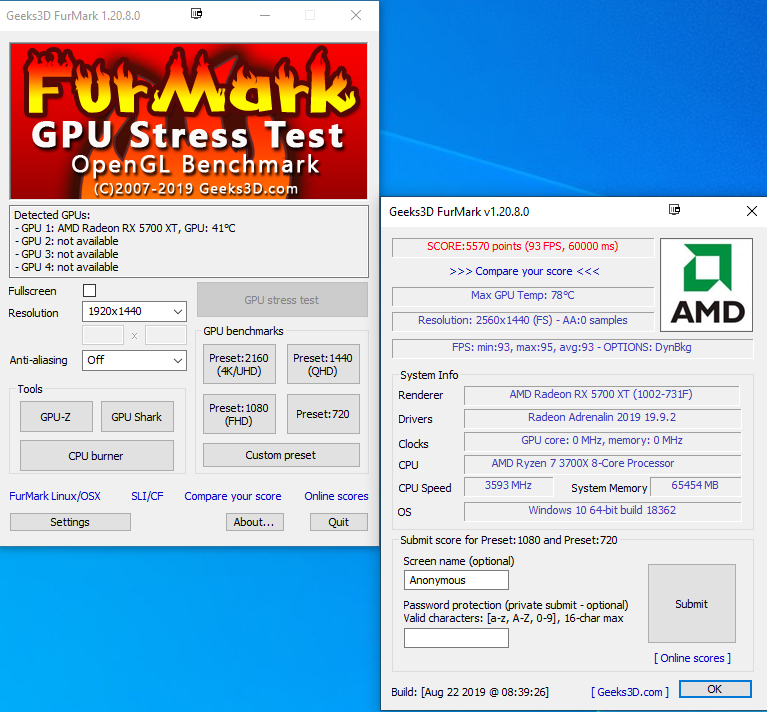Viewport: 767px width, 712px height.
Task: Click the GPU 3: not available line
Action: pyautogui.click(x=67, y=254)
